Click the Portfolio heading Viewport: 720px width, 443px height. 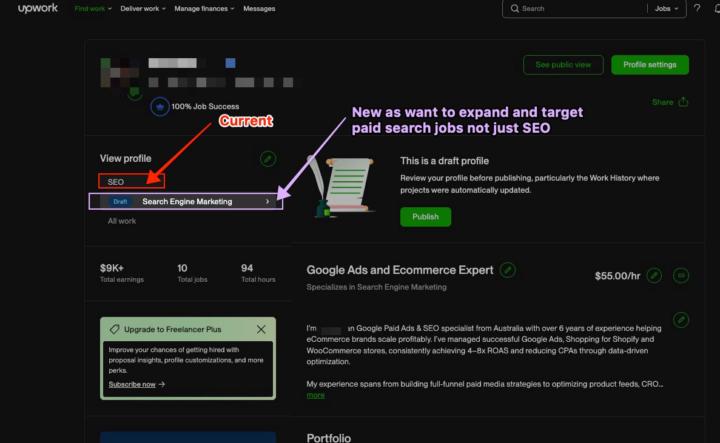[329, 437]
